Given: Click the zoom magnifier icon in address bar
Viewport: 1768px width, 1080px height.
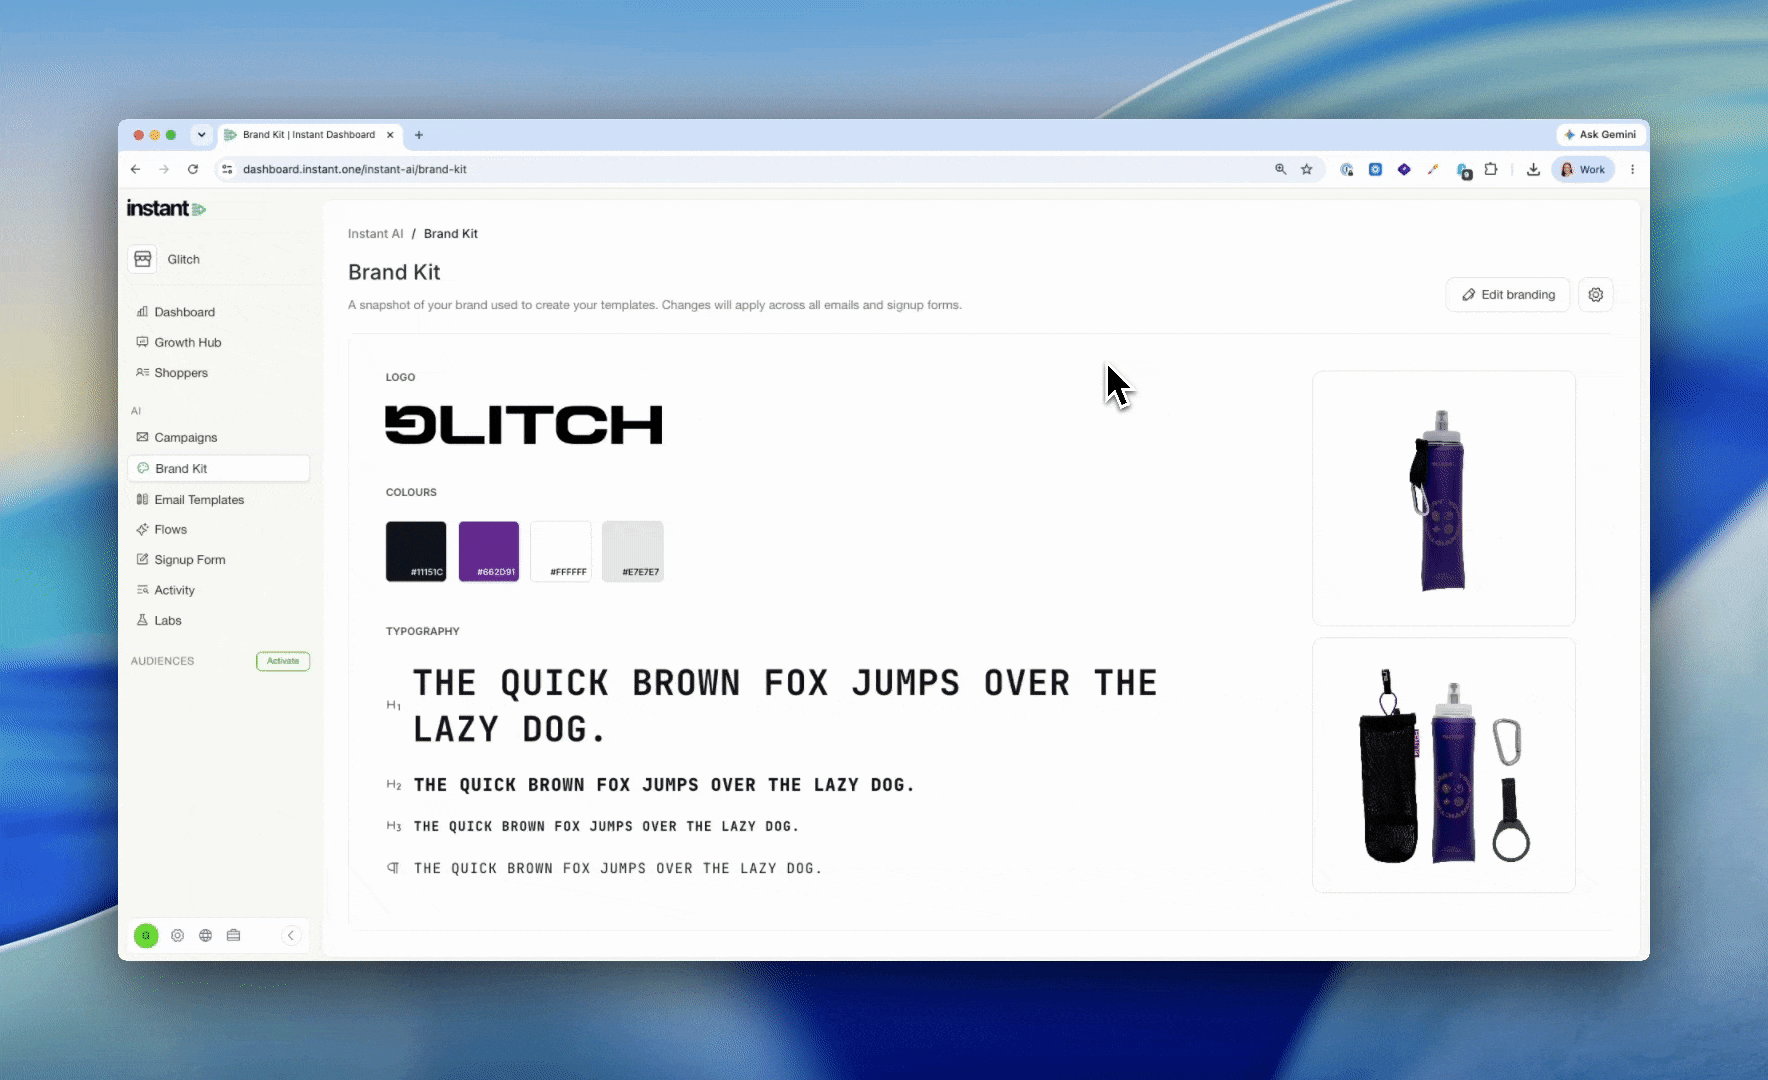Looking at the screenshot, I should (x=1280, y=169).
